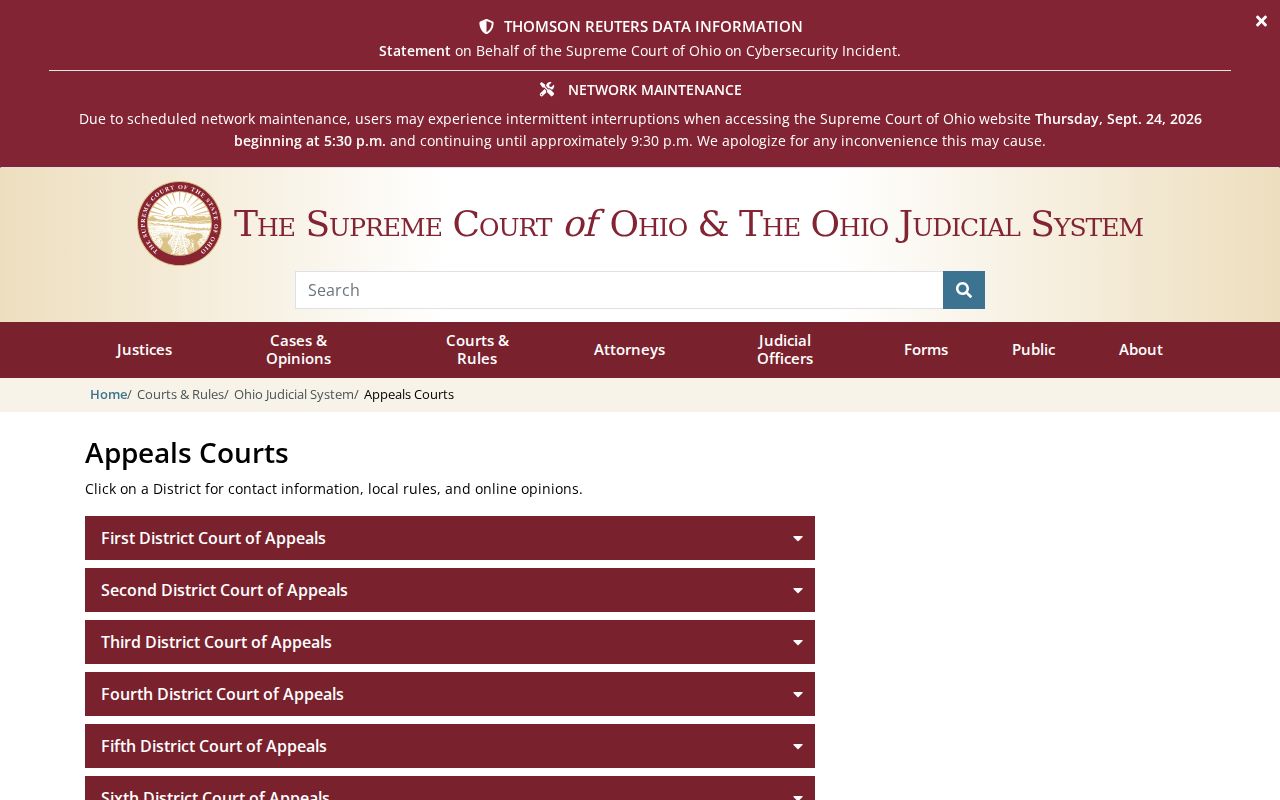Open the Public menu
This screenshot has height=800, width=1280.
[x=1033, y=350]
